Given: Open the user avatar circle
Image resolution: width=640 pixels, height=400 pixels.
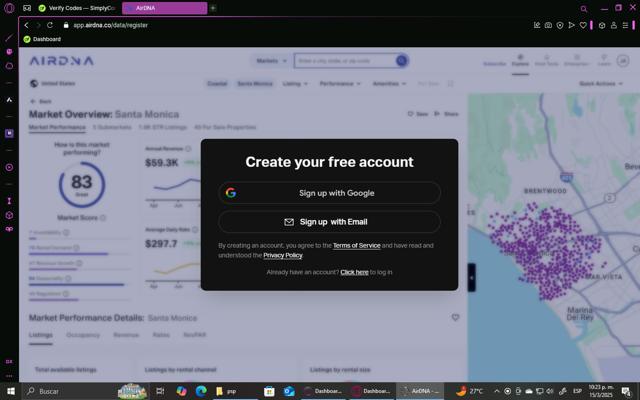Looking at the screenshot, I should point(623,61).
